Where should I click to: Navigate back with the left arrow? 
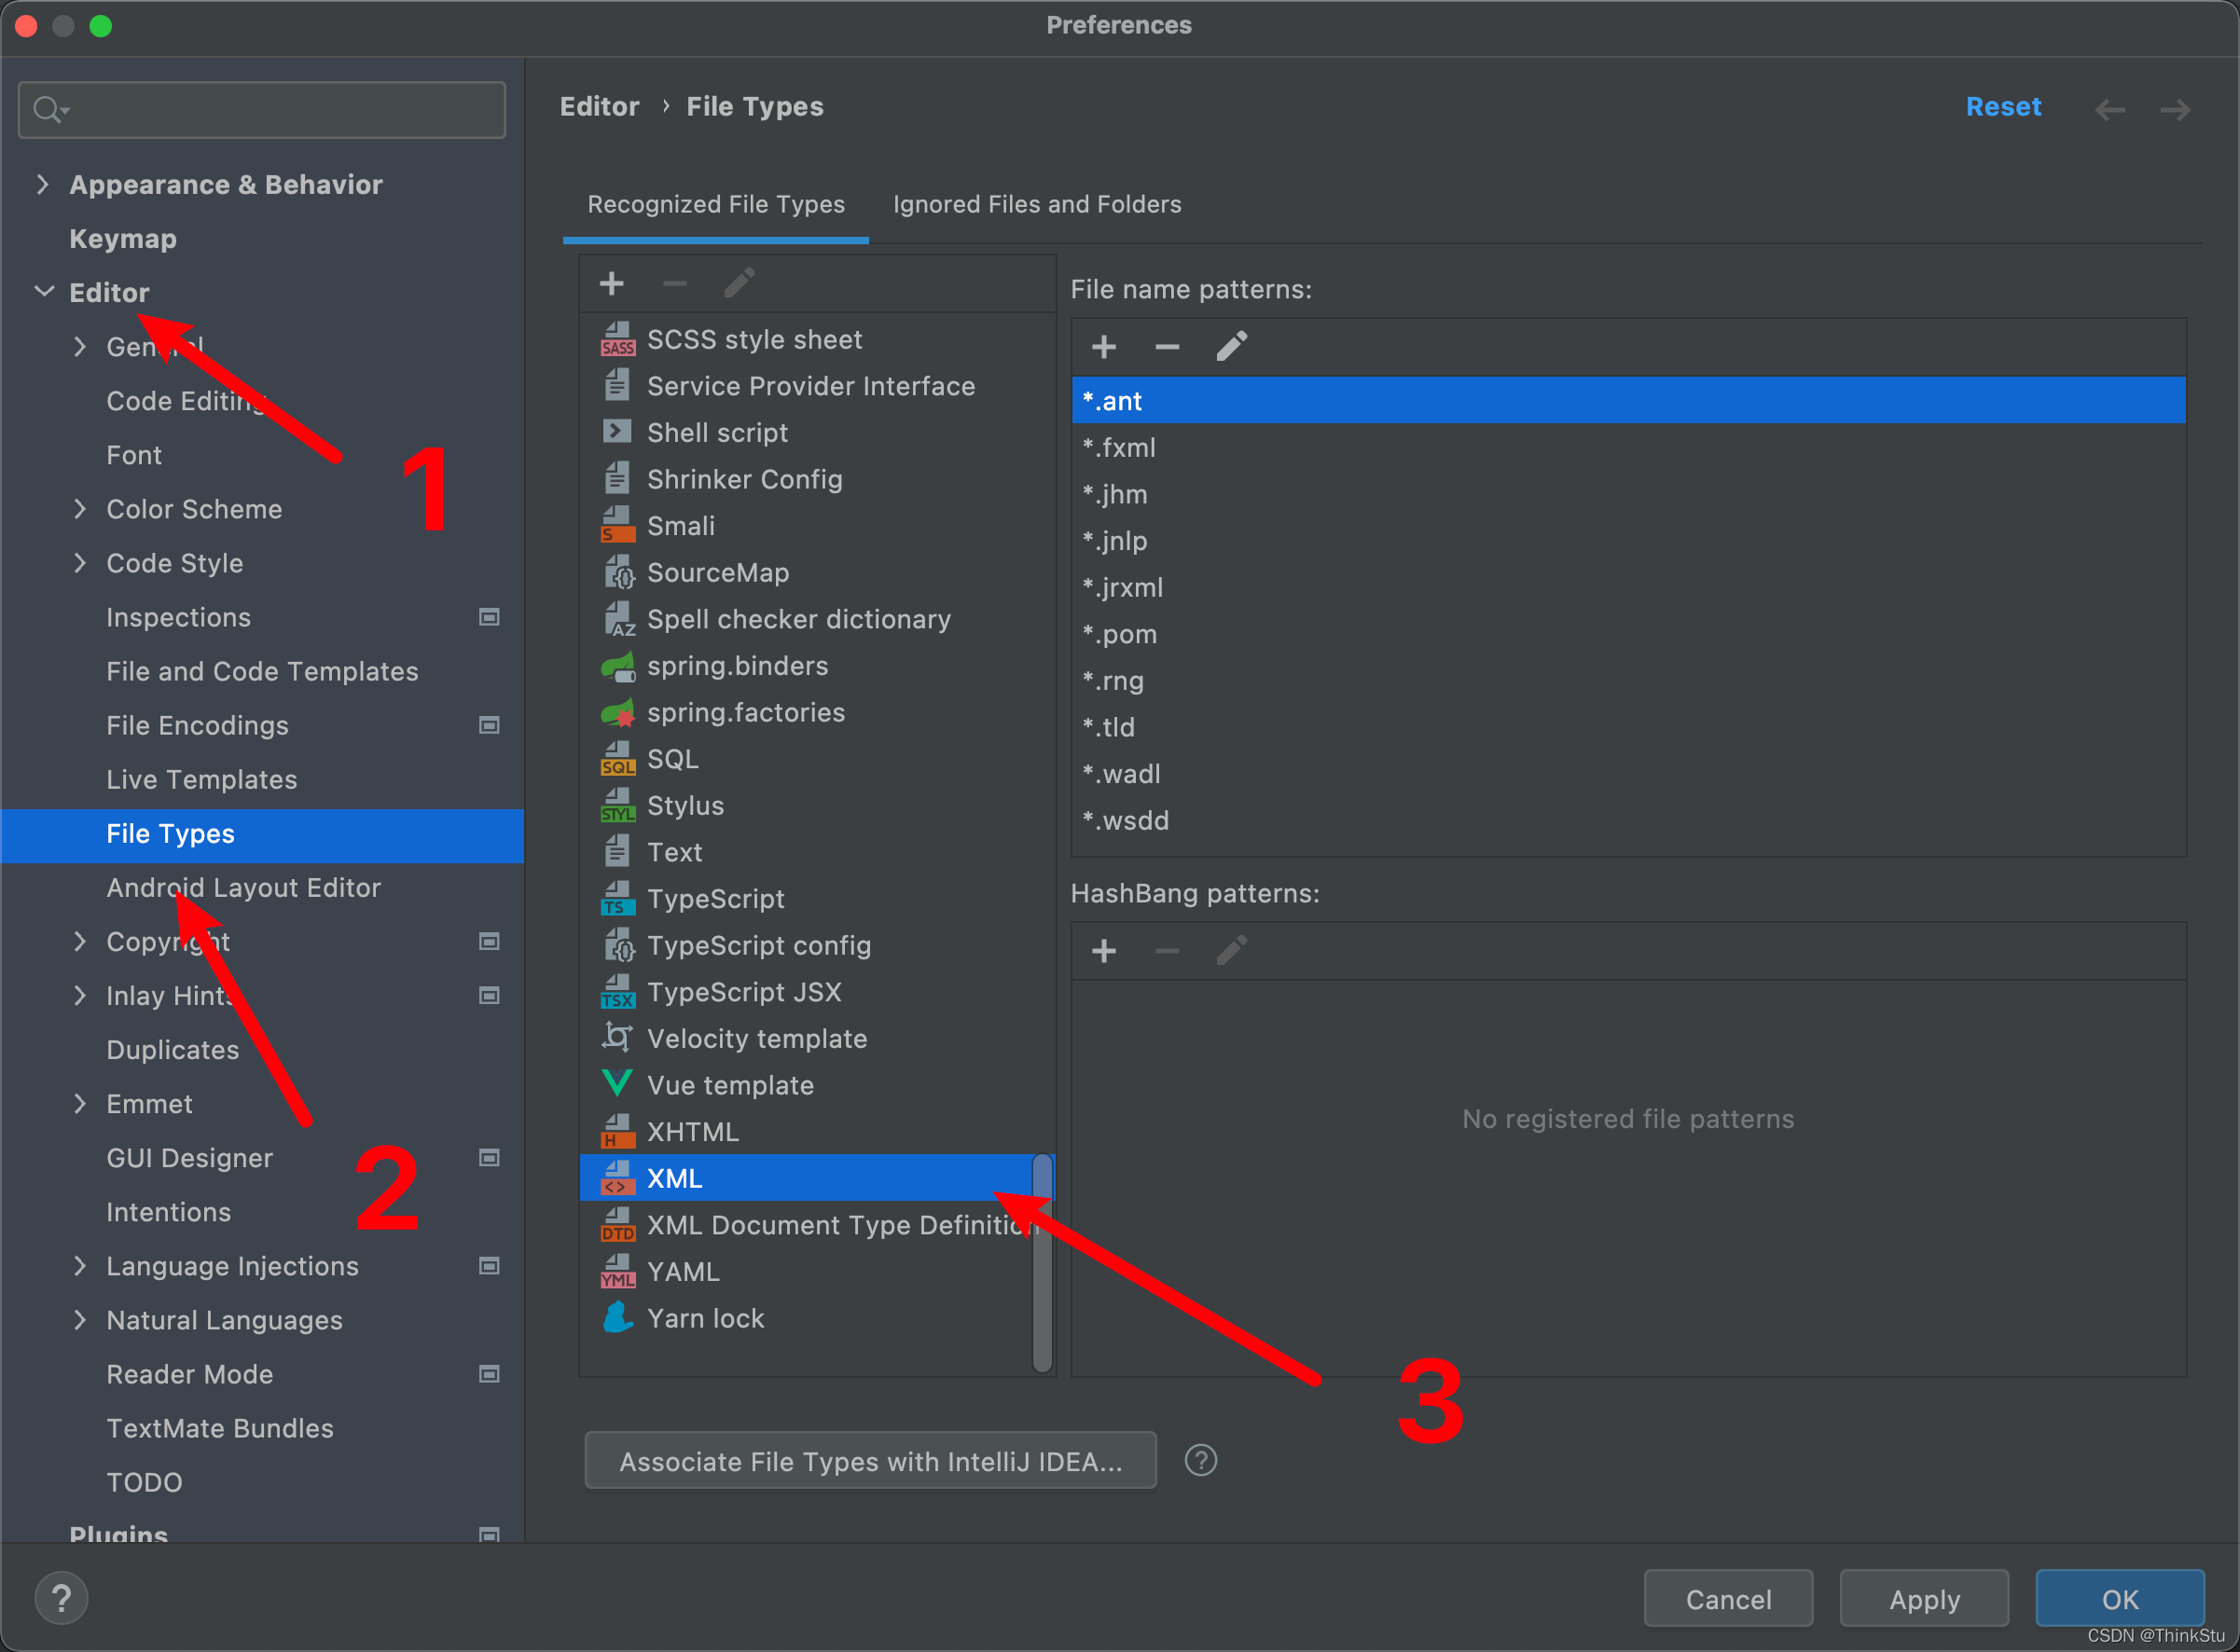click(2109, 108)
